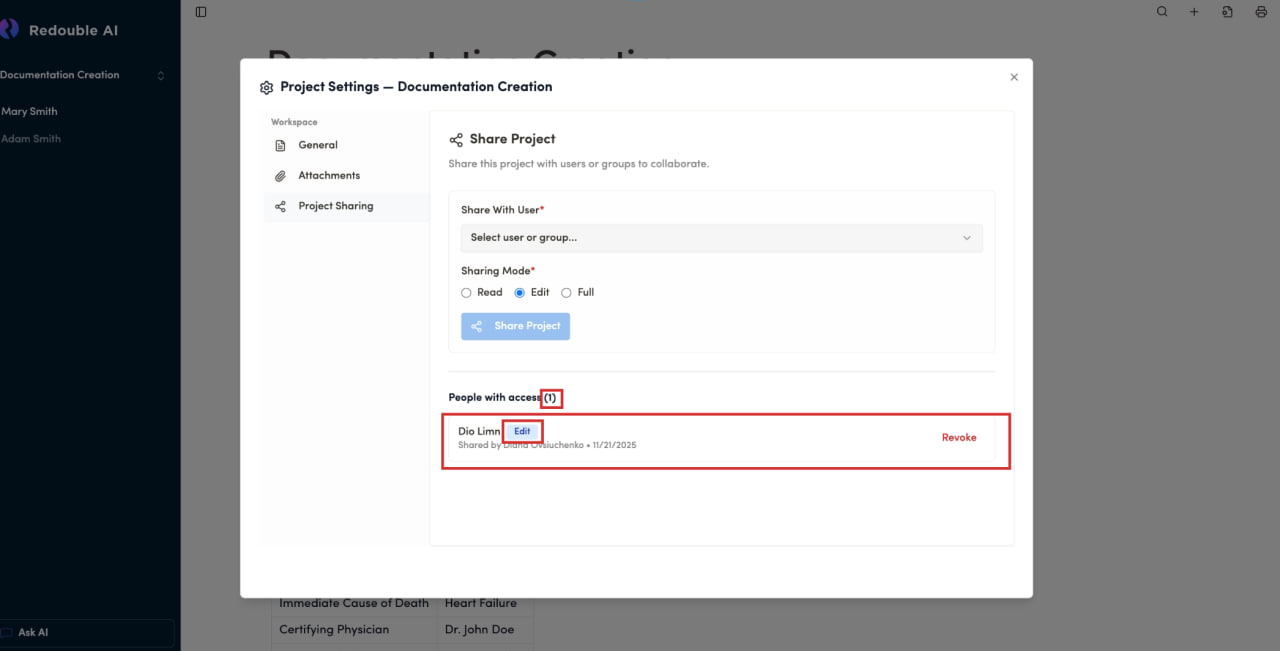Click the Ask AI button
1280x651 pixels.
(33, 632)
